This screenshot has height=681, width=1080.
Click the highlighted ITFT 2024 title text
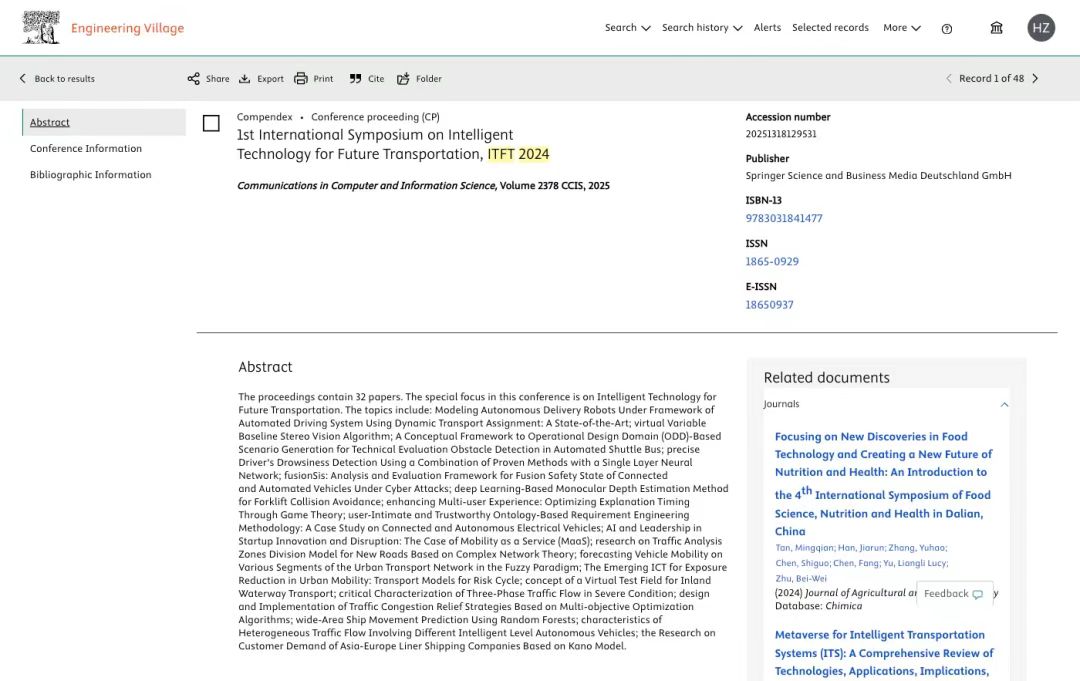coord(519,154)
